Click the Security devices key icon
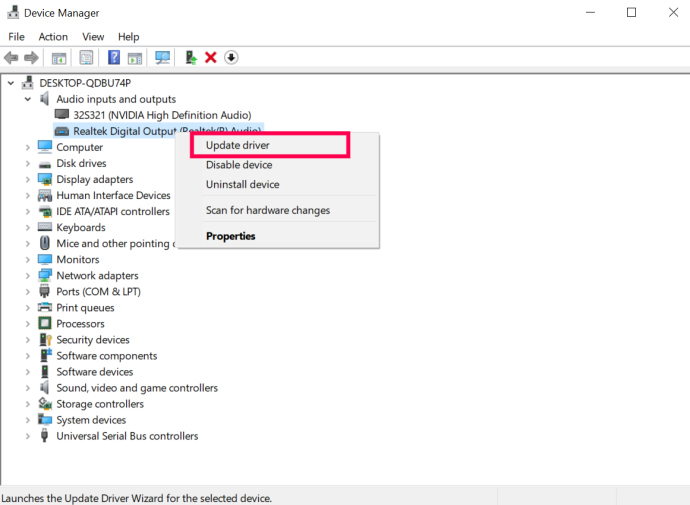Screen dimensions: 690x505 coord(45,339)
